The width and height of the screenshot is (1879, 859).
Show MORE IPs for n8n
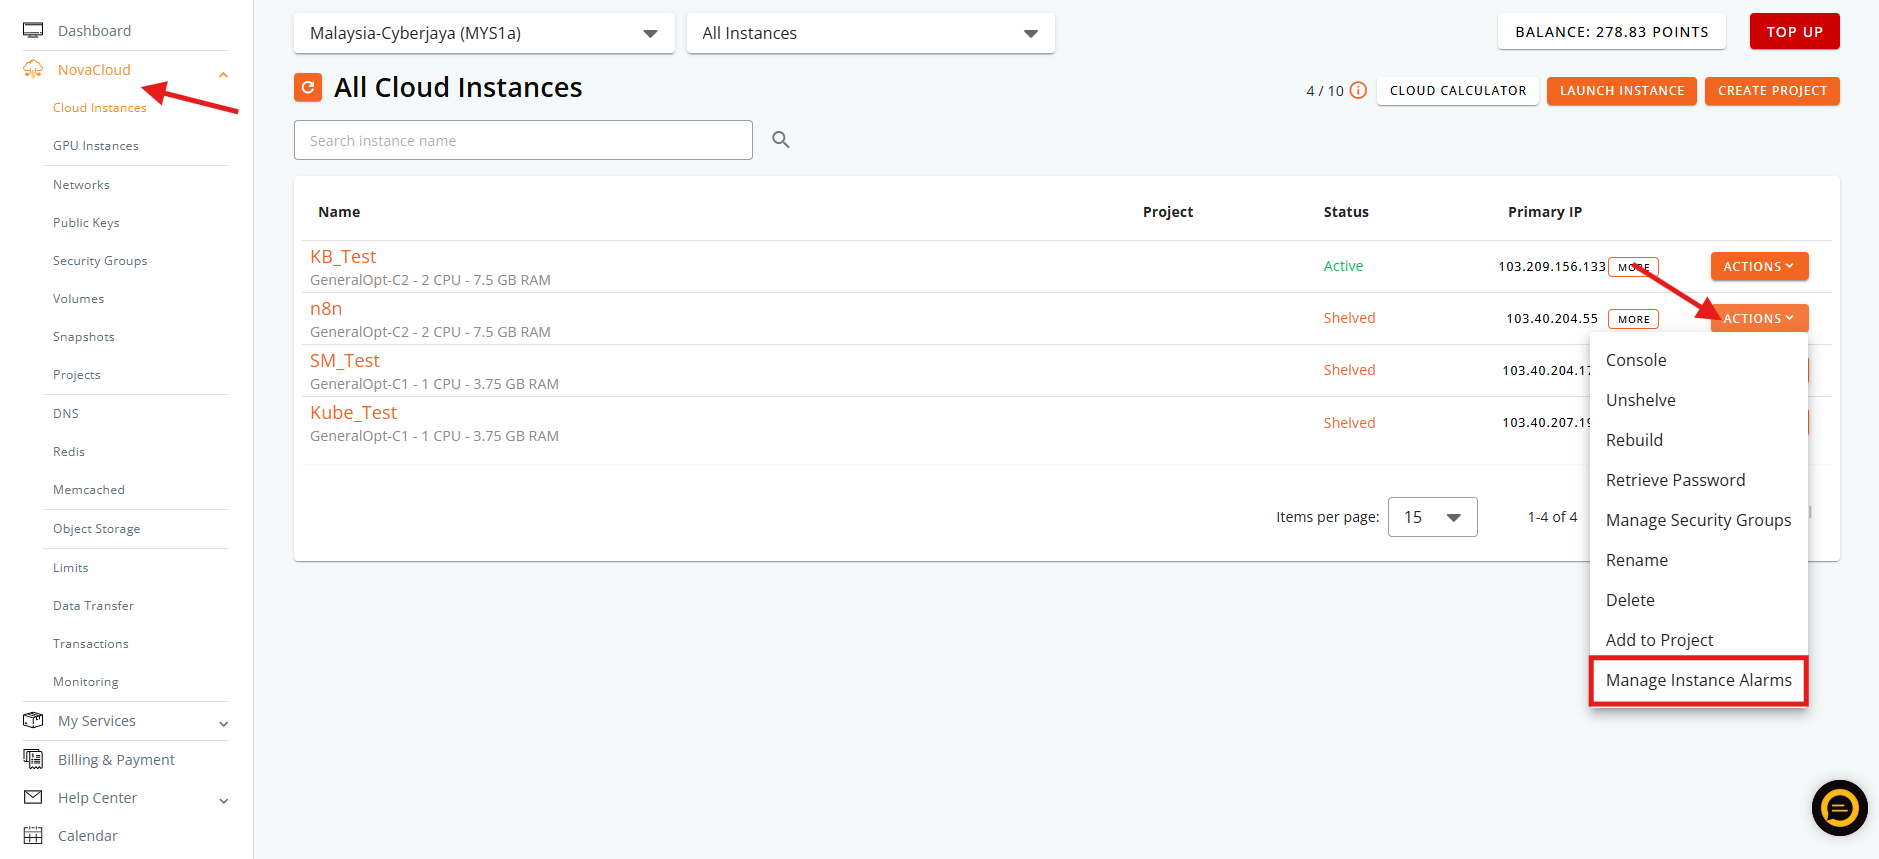pos(1633,319)
